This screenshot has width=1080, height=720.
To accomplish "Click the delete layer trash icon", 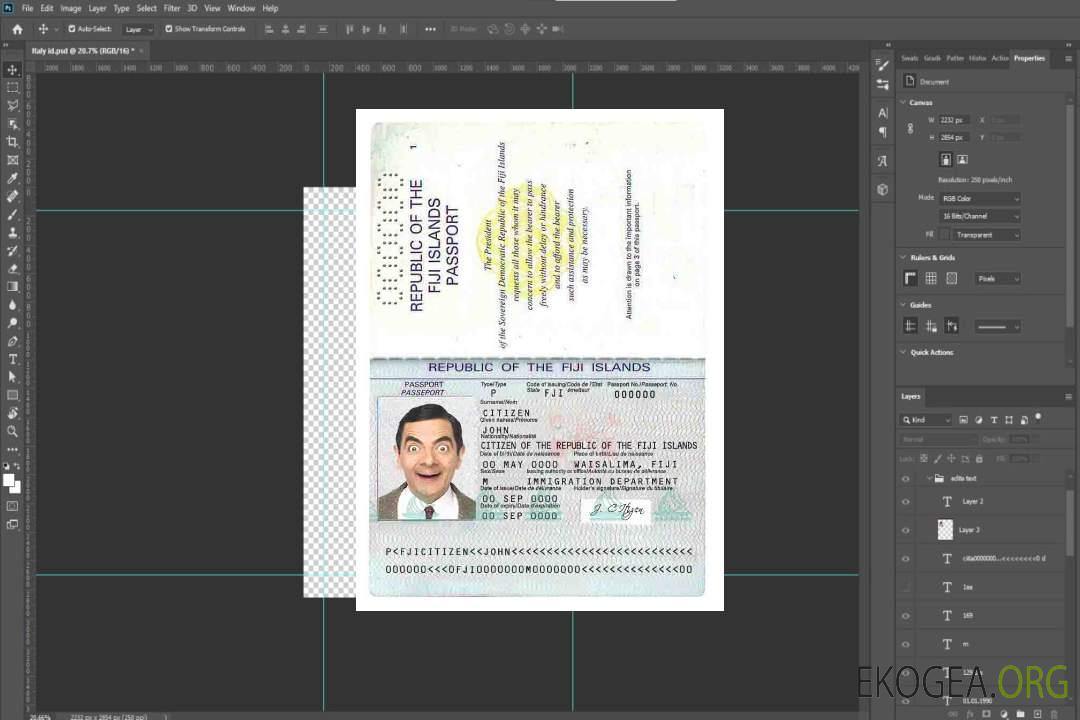I will 1054,714.
